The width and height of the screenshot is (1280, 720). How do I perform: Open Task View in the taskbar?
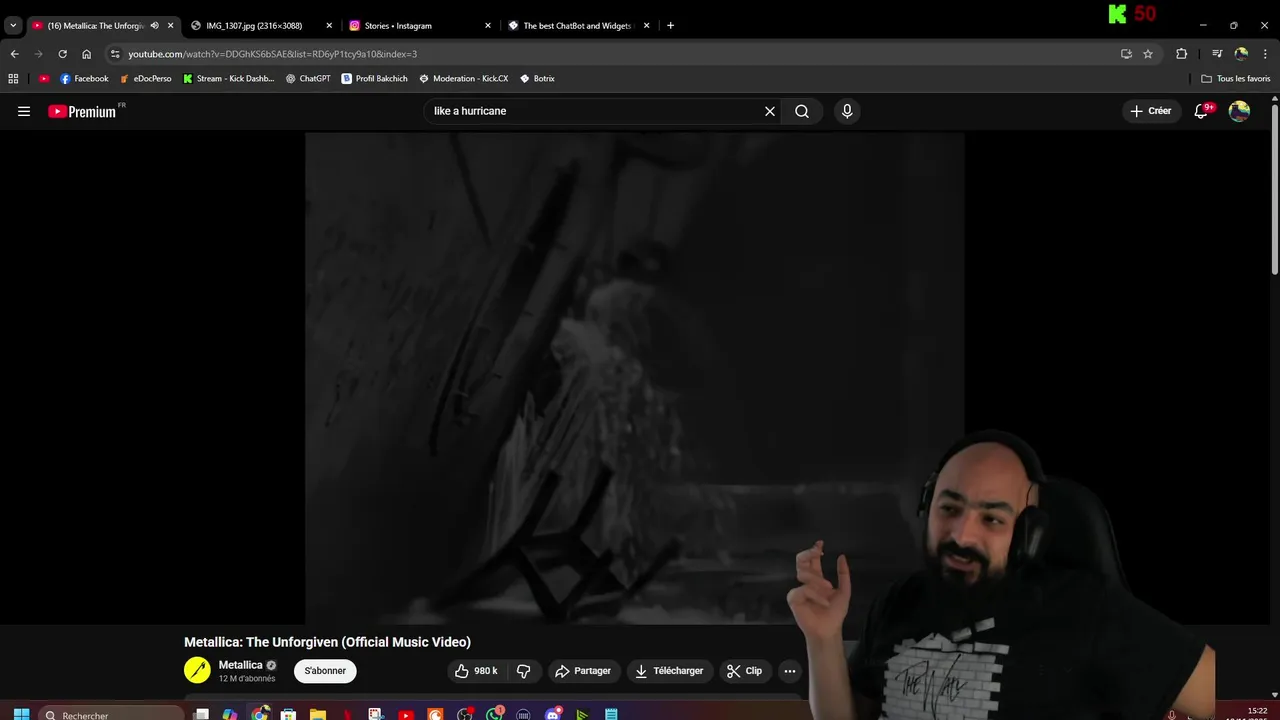pos(201,714)
